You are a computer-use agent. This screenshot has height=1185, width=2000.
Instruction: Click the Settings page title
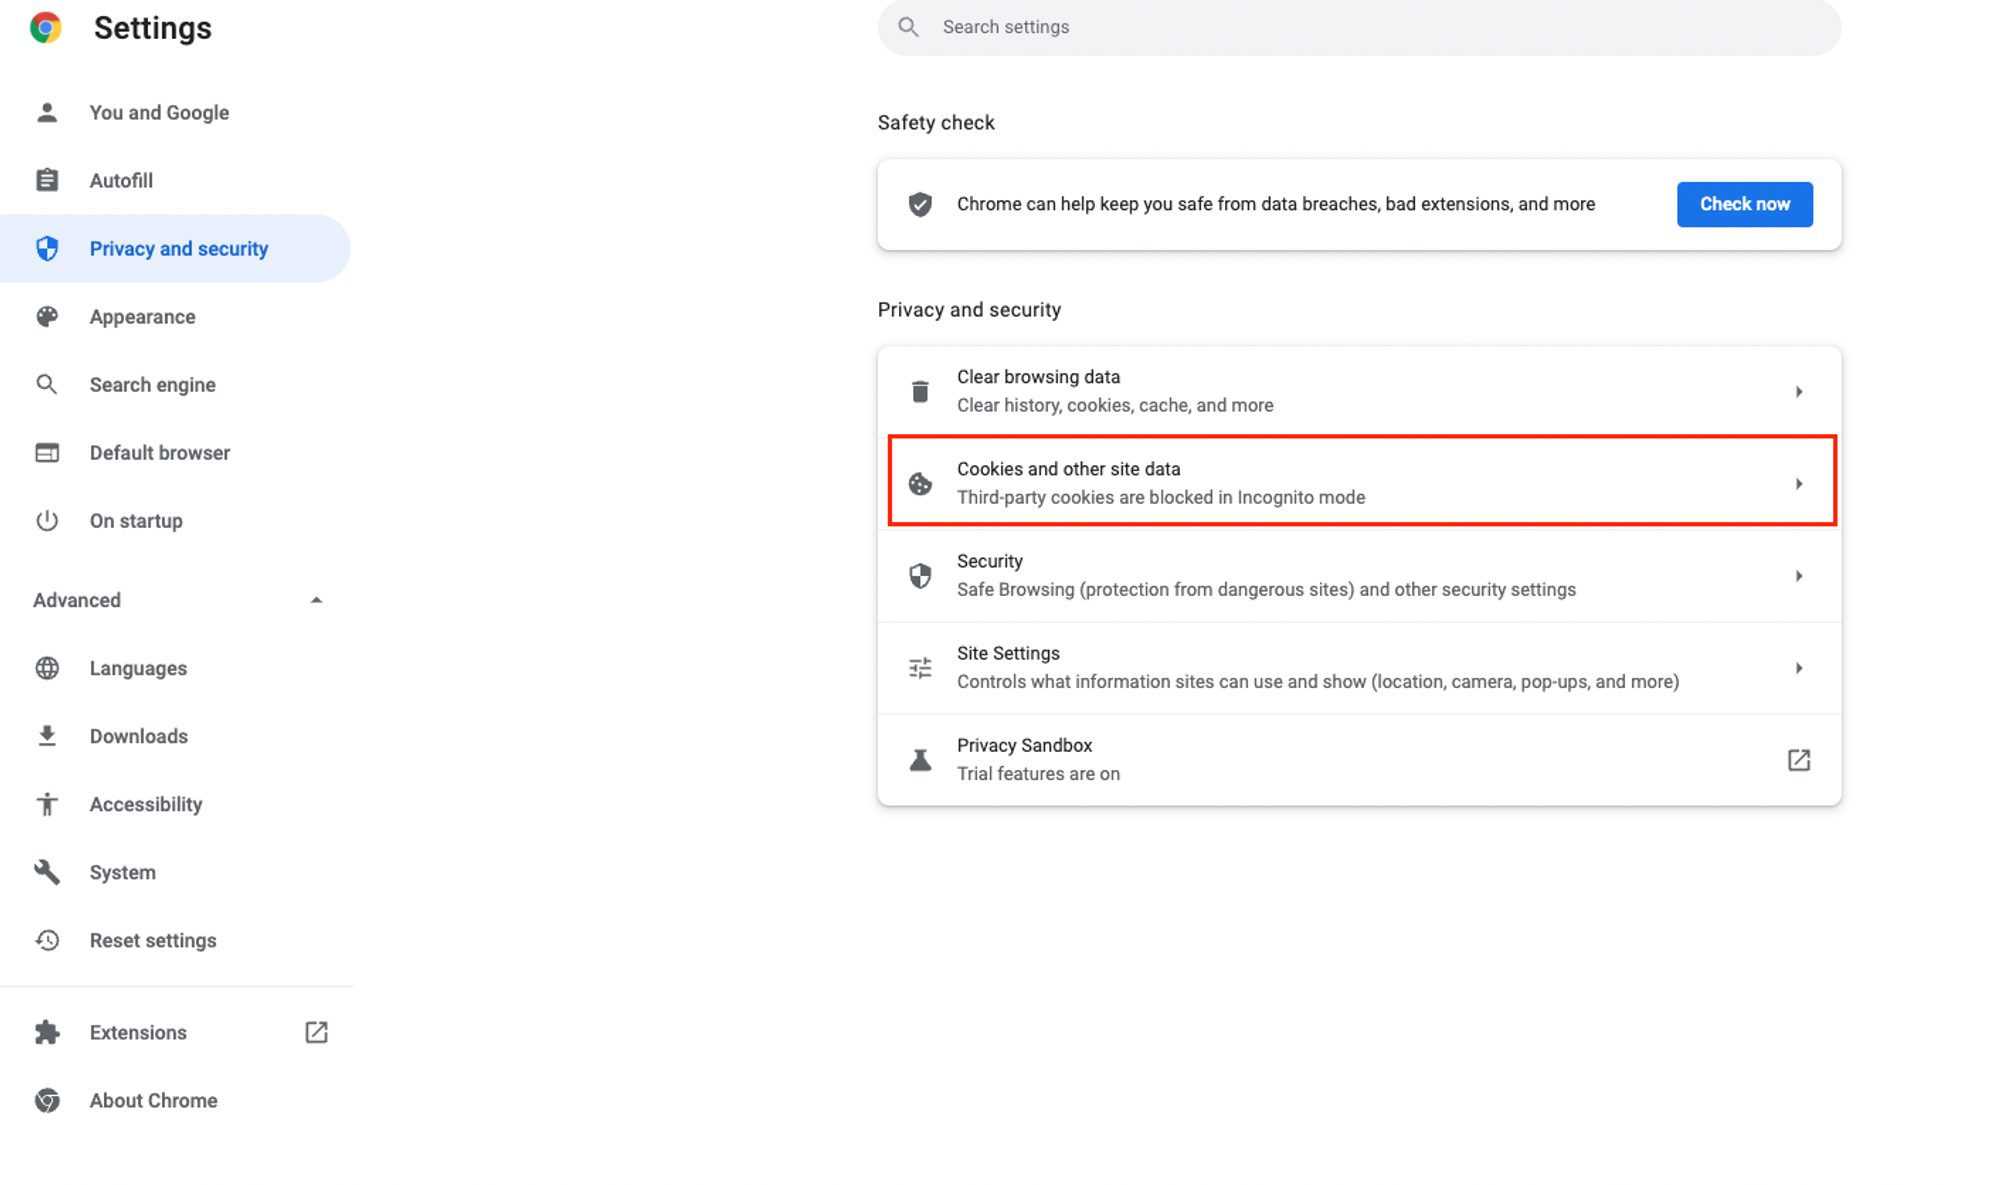coord(152,28)
